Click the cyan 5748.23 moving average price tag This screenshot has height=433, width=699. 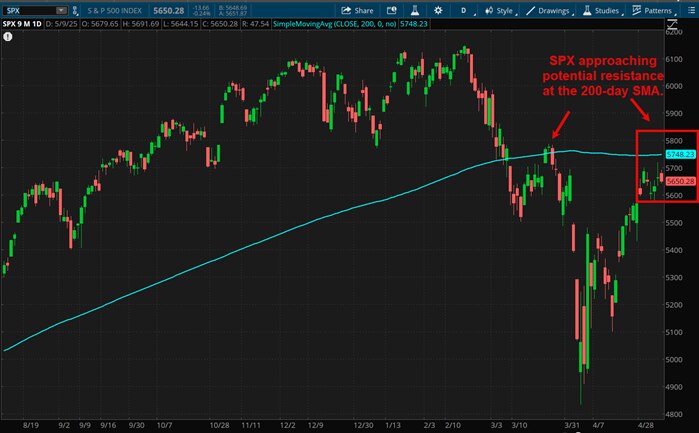[679, 155]
